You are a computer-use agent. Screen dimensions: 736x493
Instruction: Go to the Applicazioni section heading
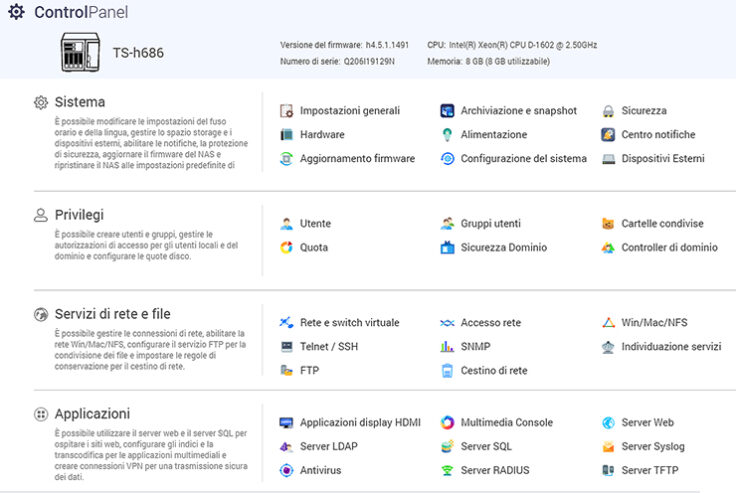pyautogui.click(x=92, y=413)
